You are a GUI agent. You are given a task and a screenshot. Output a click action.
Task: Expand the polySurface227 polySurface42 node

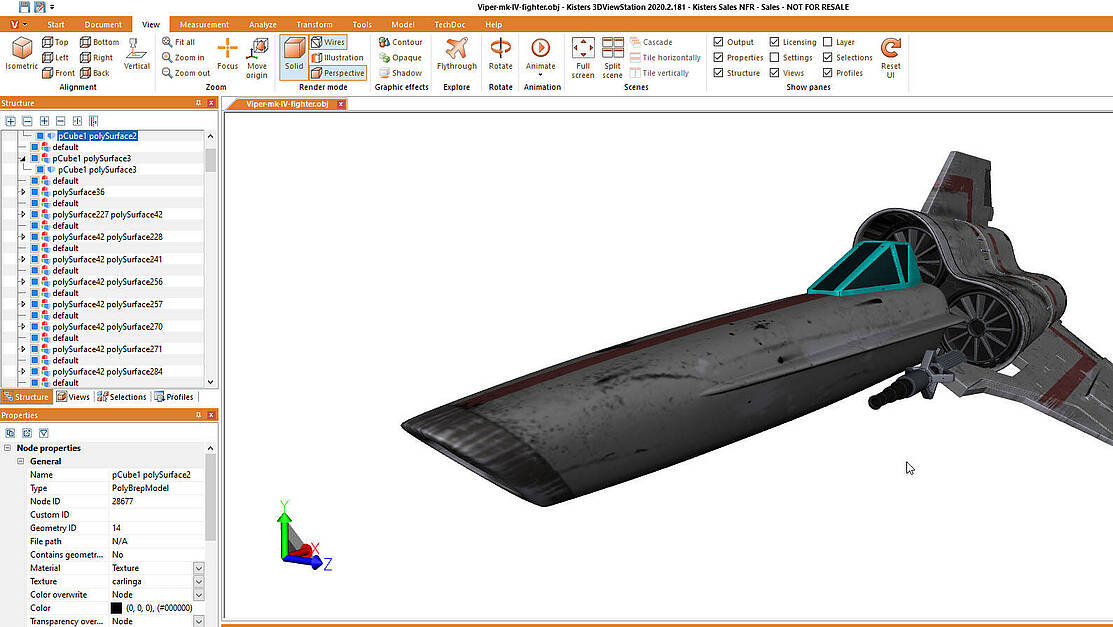[23, 214]
